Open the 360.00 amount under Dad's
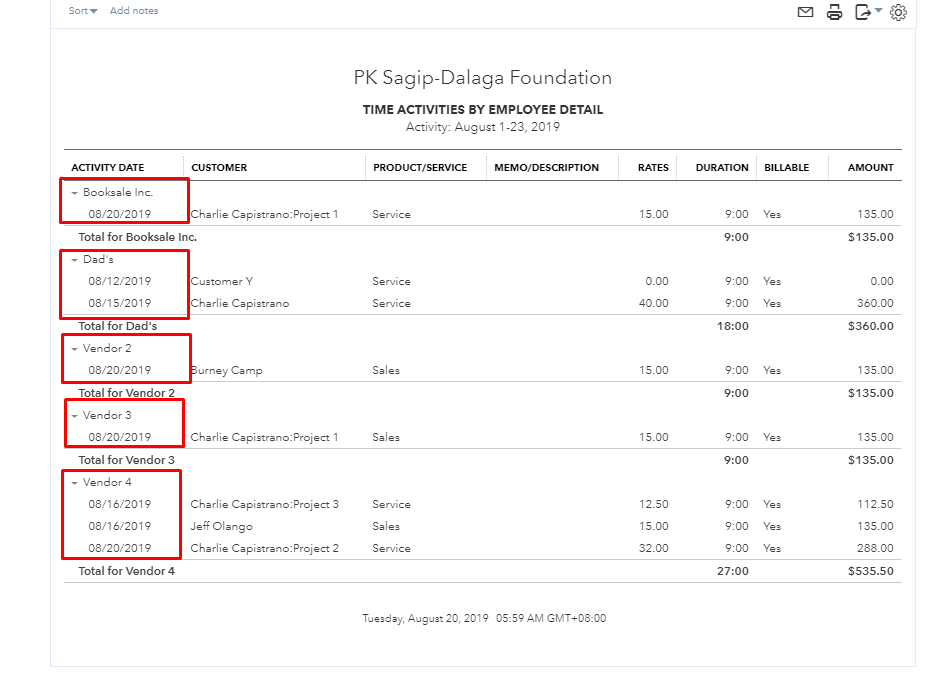Screen dimensions: 944x678 (876, 303)
